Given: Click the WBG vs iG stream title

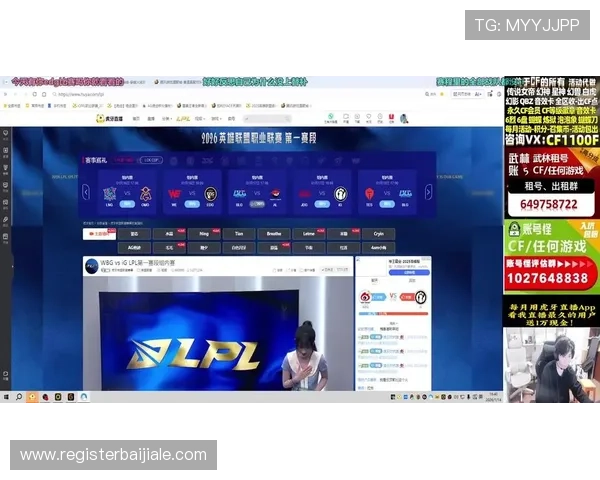Looking at the screenshot, I should tap(138, 263).
